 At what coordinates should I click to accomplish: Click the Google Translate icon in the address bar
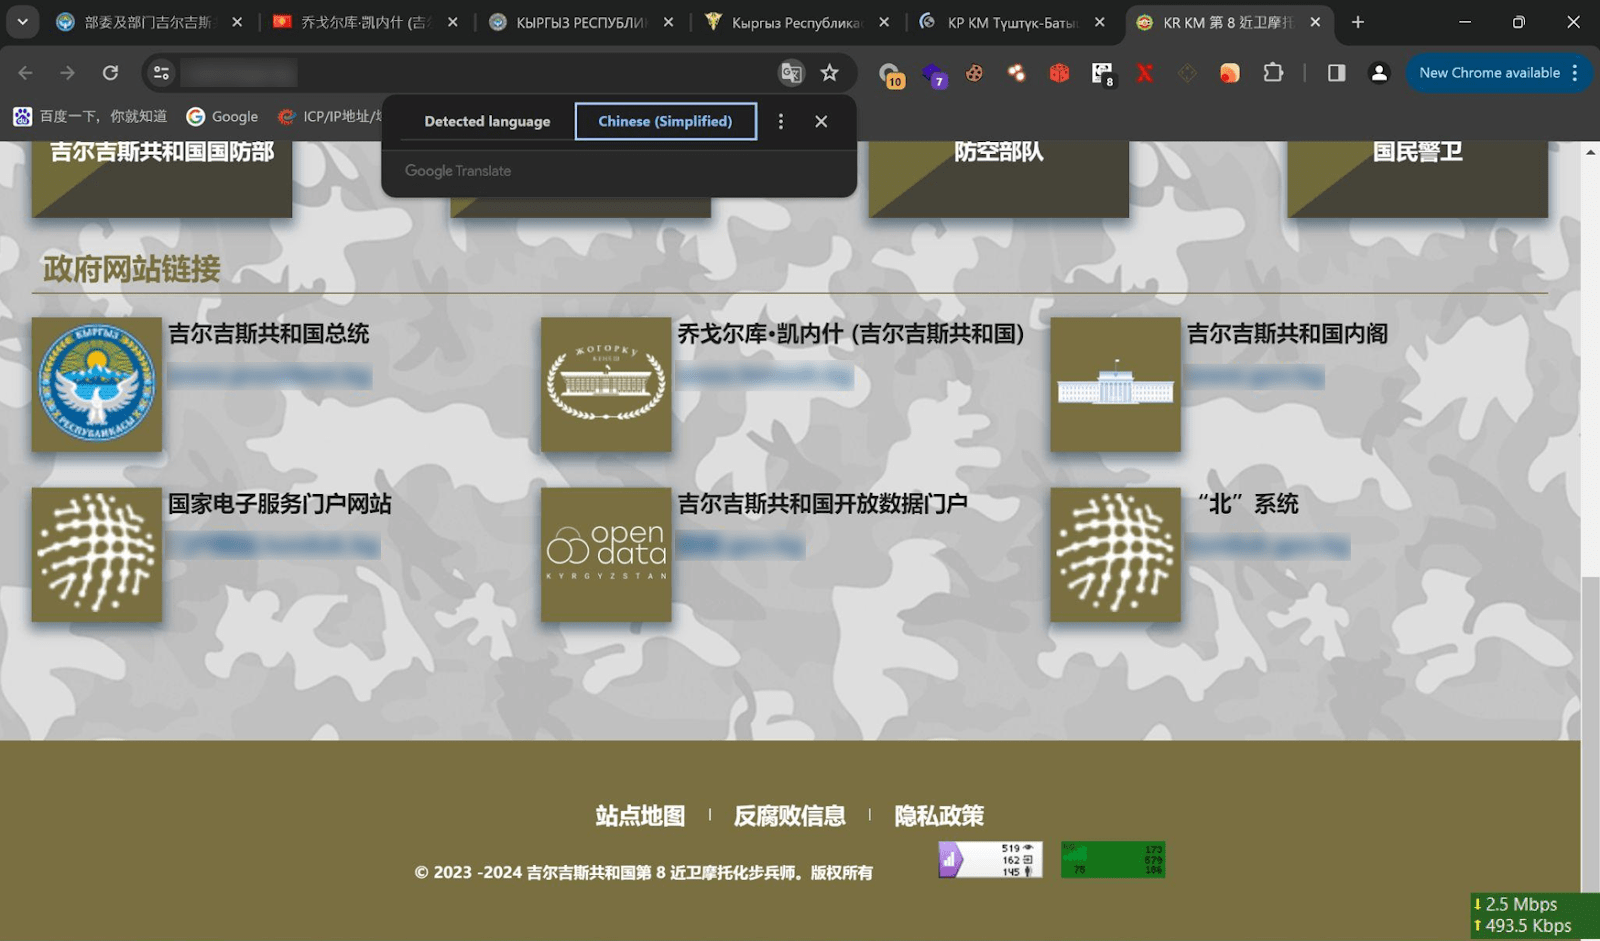coord(791,73)
